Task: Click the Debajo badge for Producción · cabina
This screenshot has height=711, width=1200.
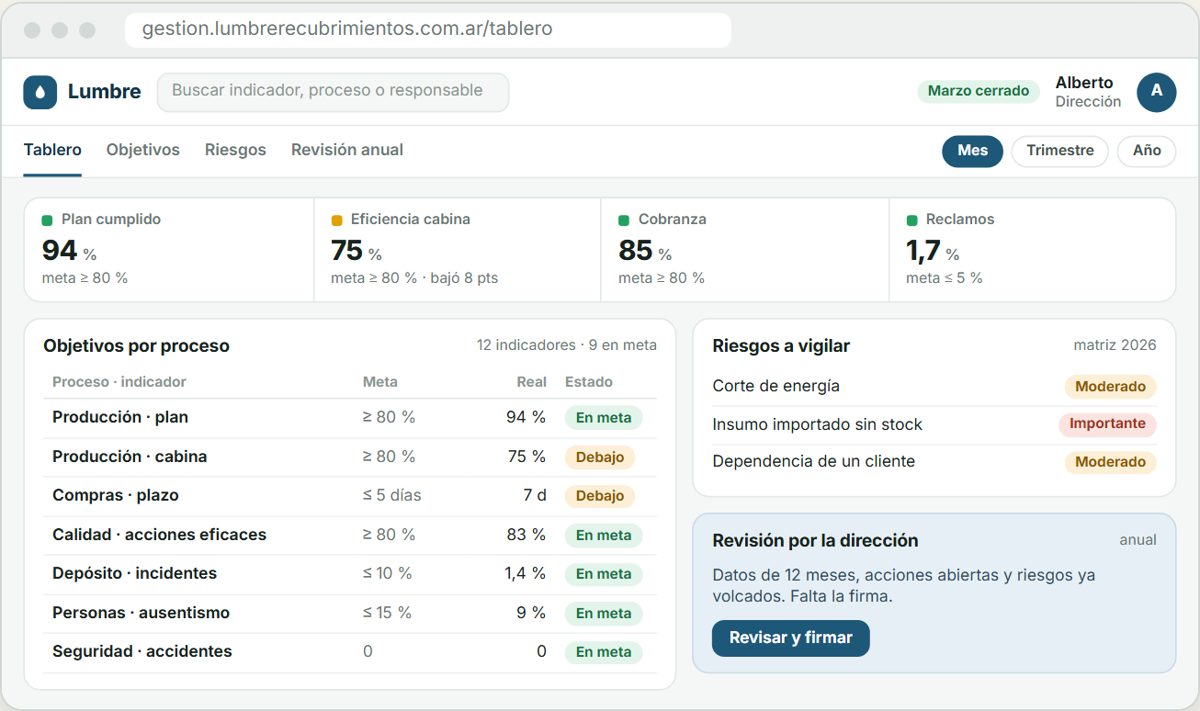Action: [600, 457]
